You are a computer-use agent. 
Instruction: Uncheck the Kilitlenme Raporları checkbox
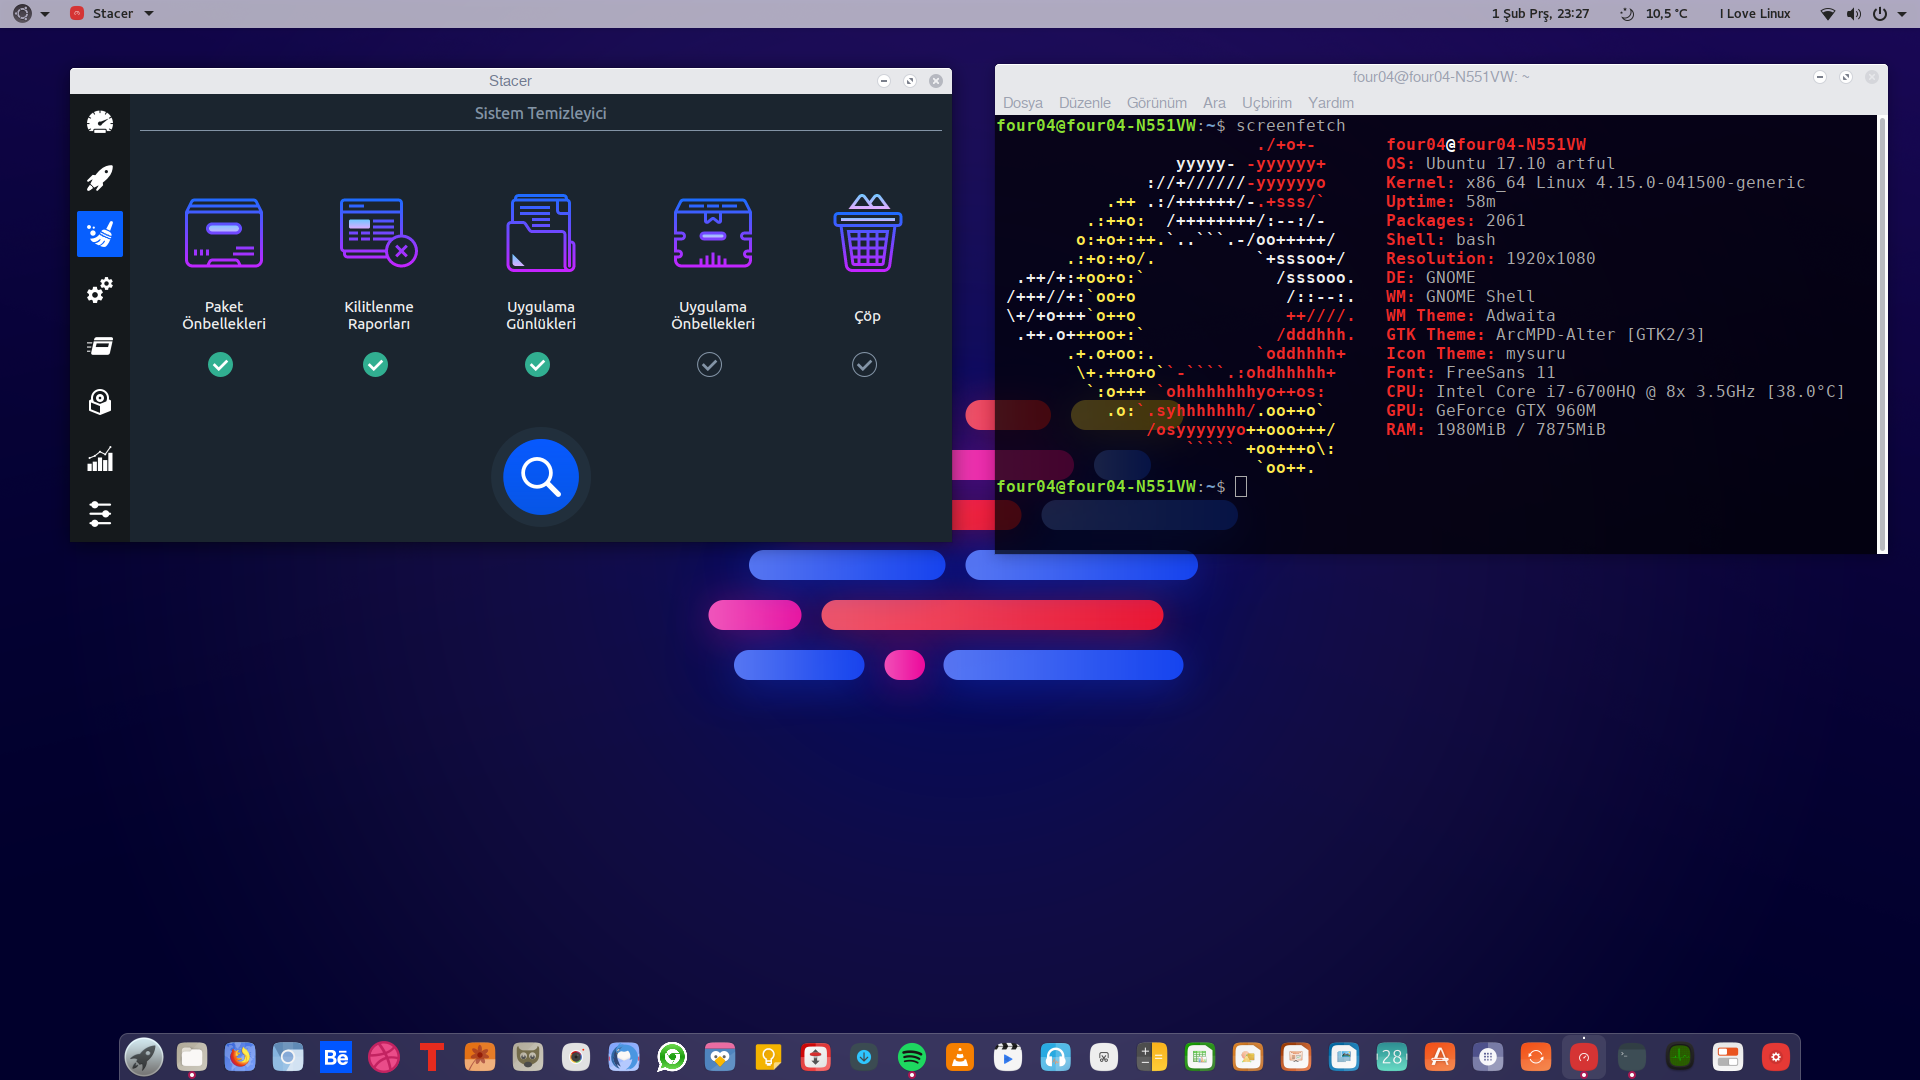[x=375, y=365]
